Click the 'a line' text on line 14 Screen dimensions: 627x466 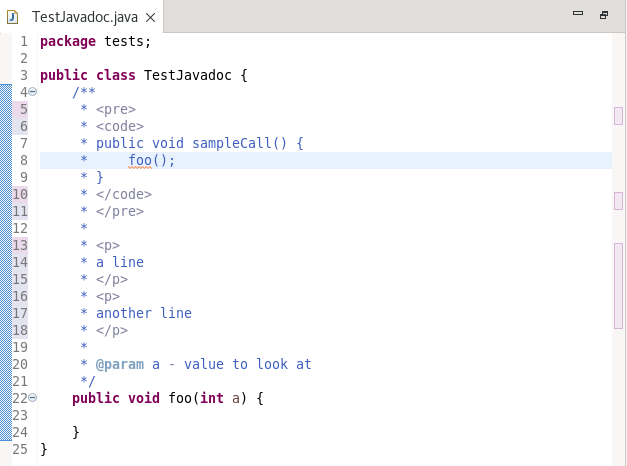tap(120, 262)
